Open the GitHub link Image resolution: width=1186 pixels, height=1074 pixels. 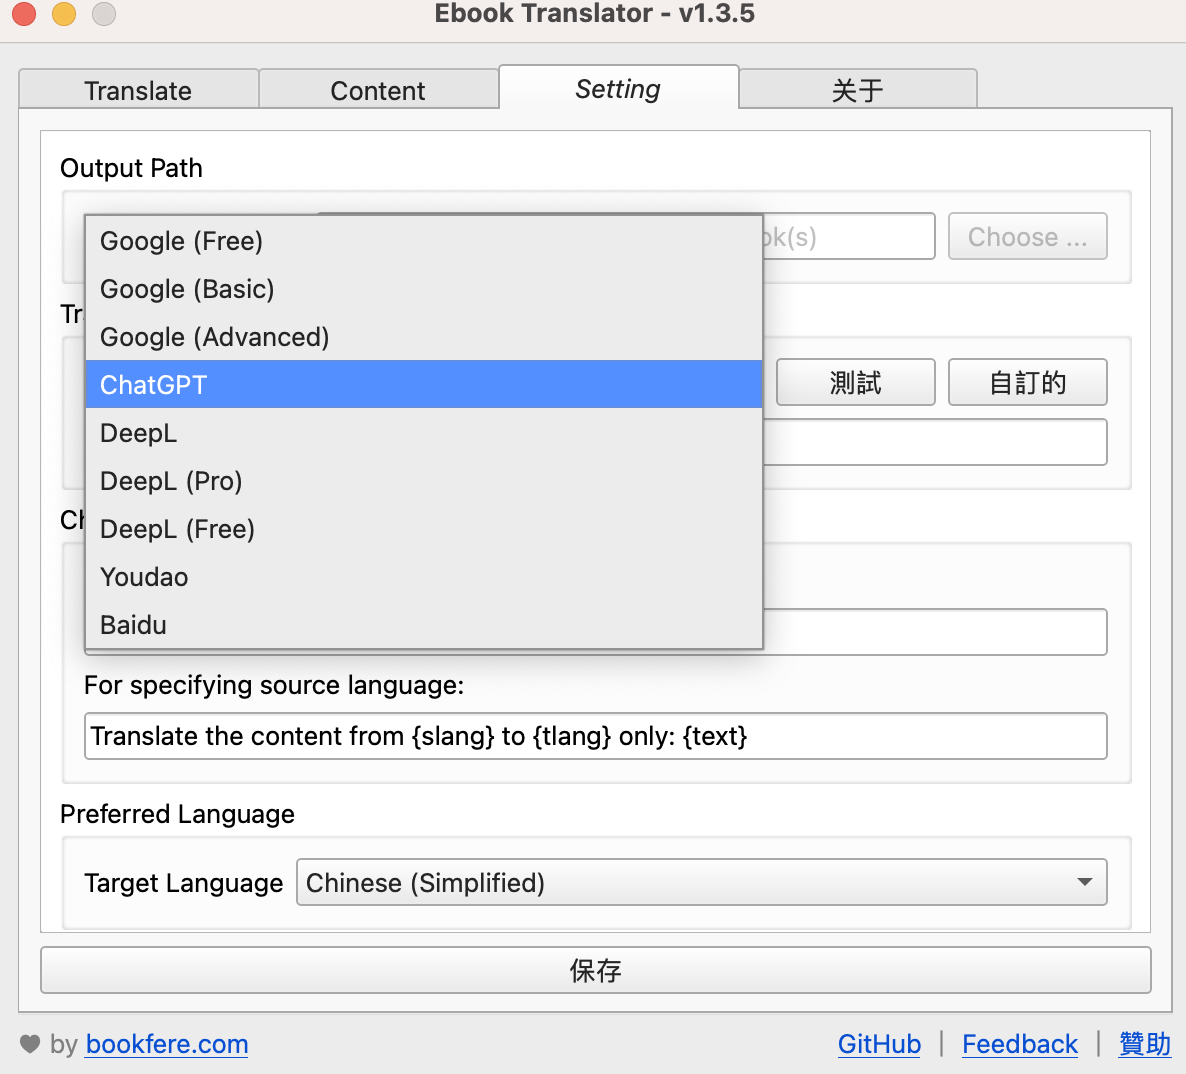[x=879, y=1044]
